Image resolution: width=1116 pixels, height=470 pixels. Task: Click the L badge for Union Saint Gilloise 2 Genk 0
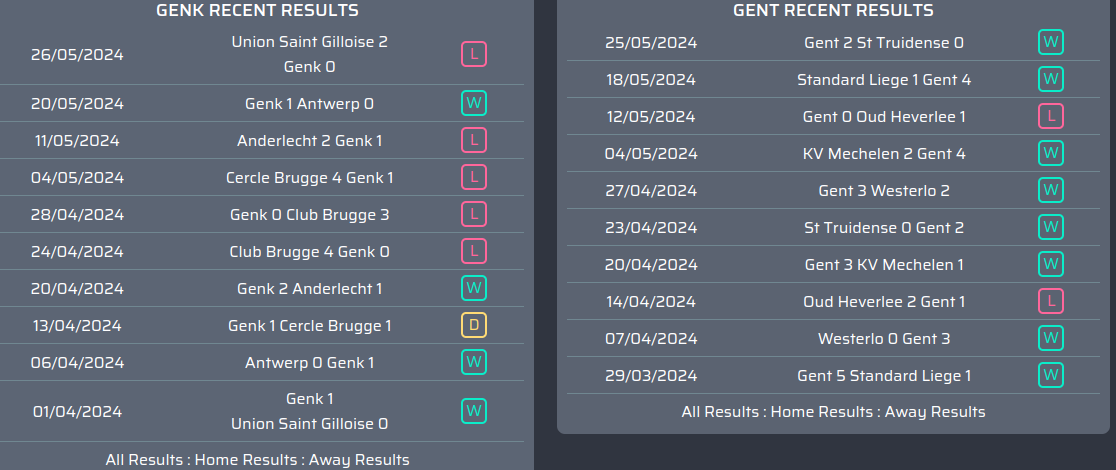pos(474,54)
